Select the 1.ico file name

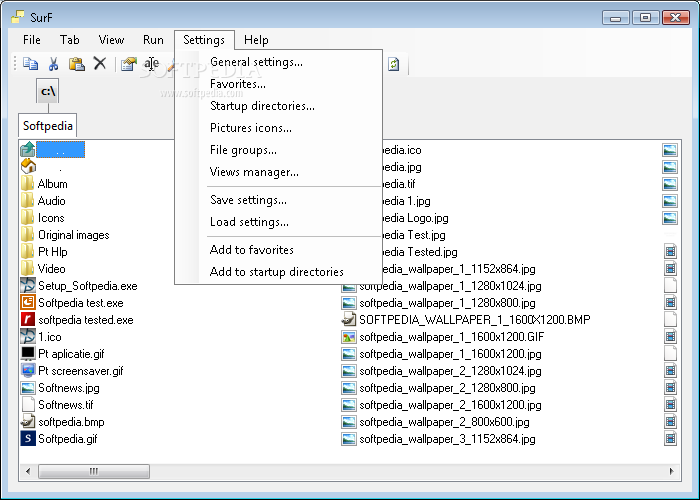tap(50, 337)
